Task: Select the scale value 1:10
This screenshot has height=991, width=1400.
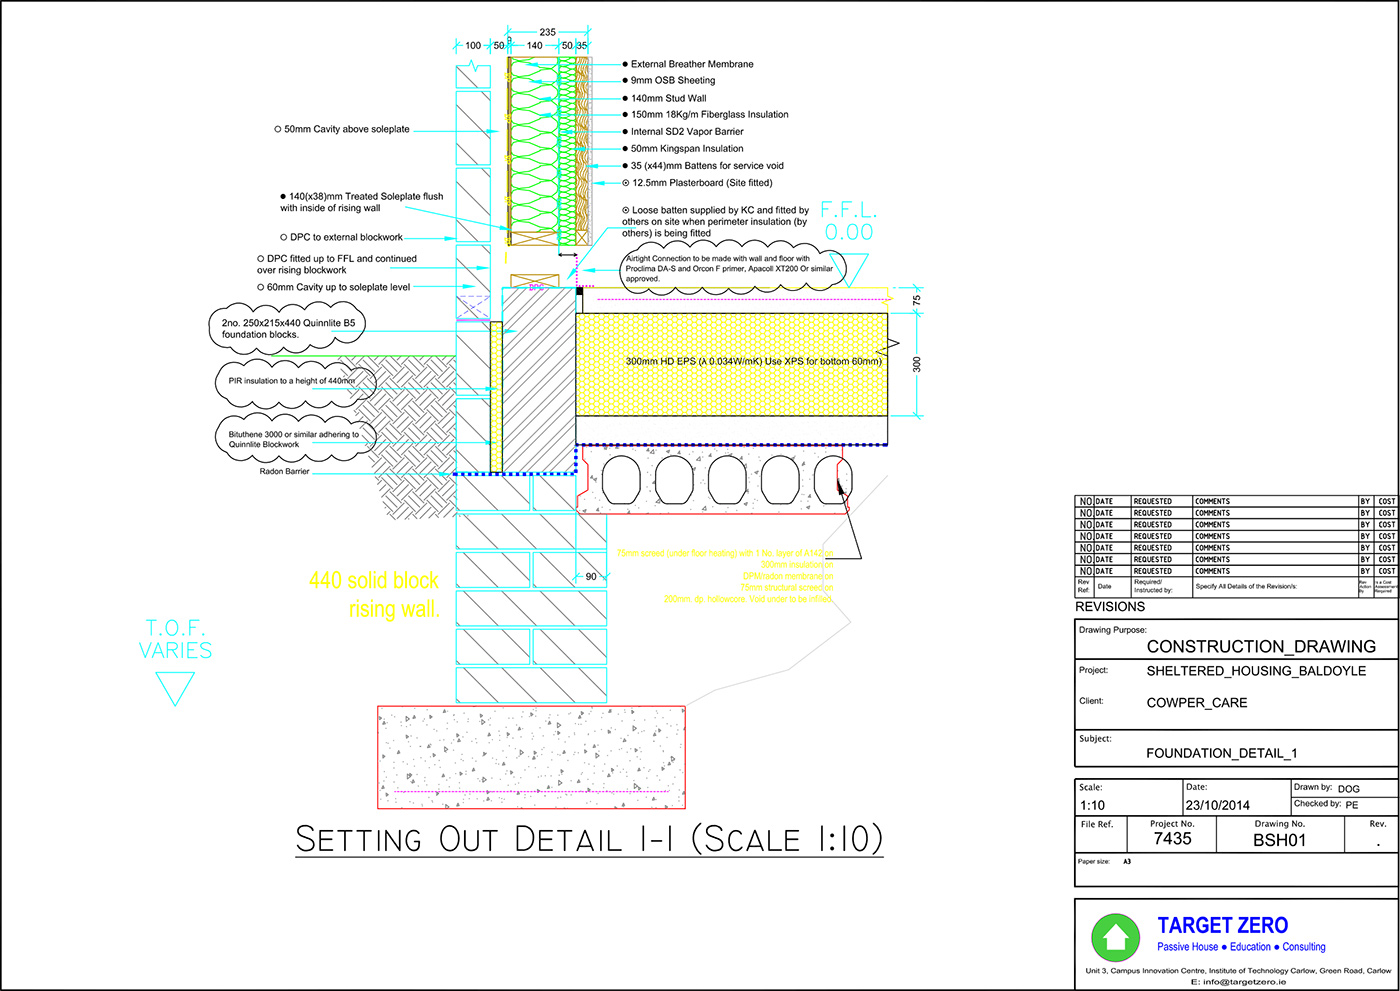Action: pos(1092,805)
